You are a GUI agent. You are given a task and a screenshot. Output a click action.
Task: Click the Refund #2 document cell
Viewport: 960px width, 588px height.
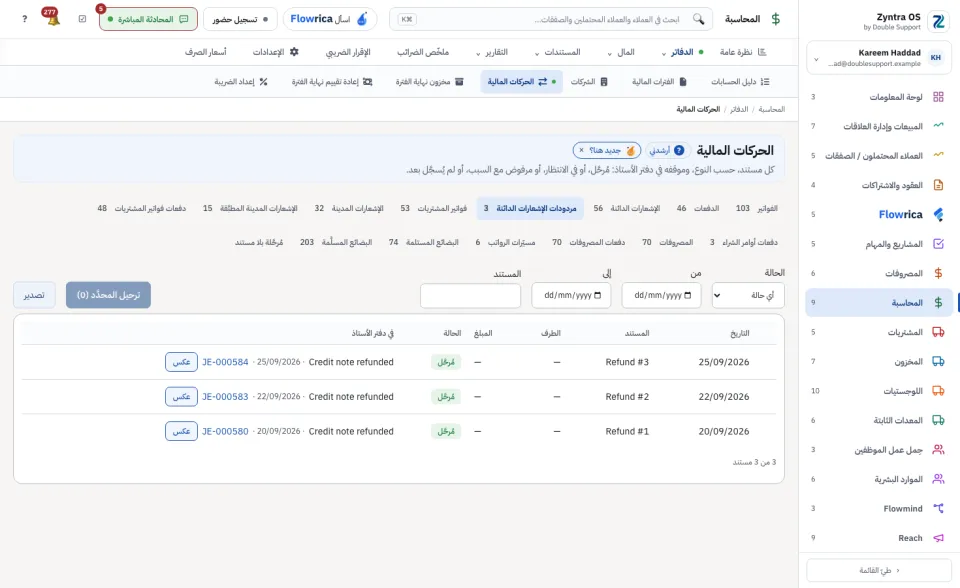click(627, 396)
